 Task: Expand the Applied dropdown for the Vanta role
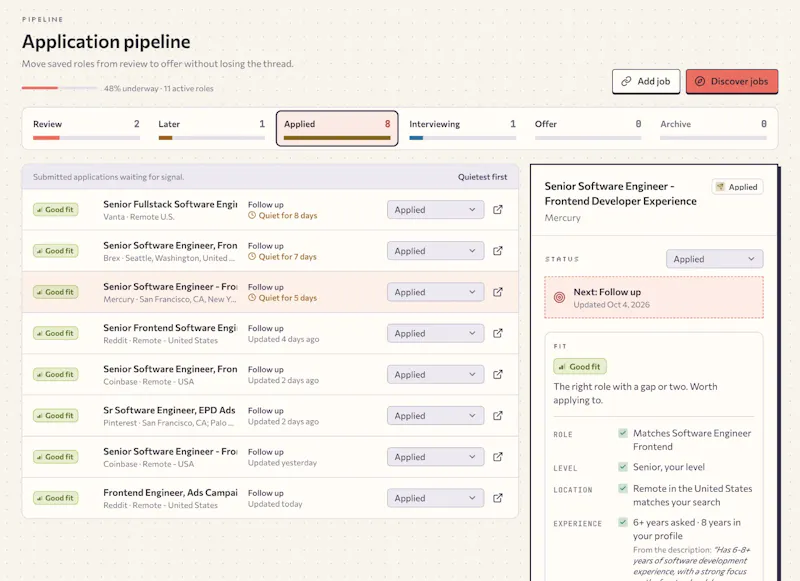coord(435,210)
